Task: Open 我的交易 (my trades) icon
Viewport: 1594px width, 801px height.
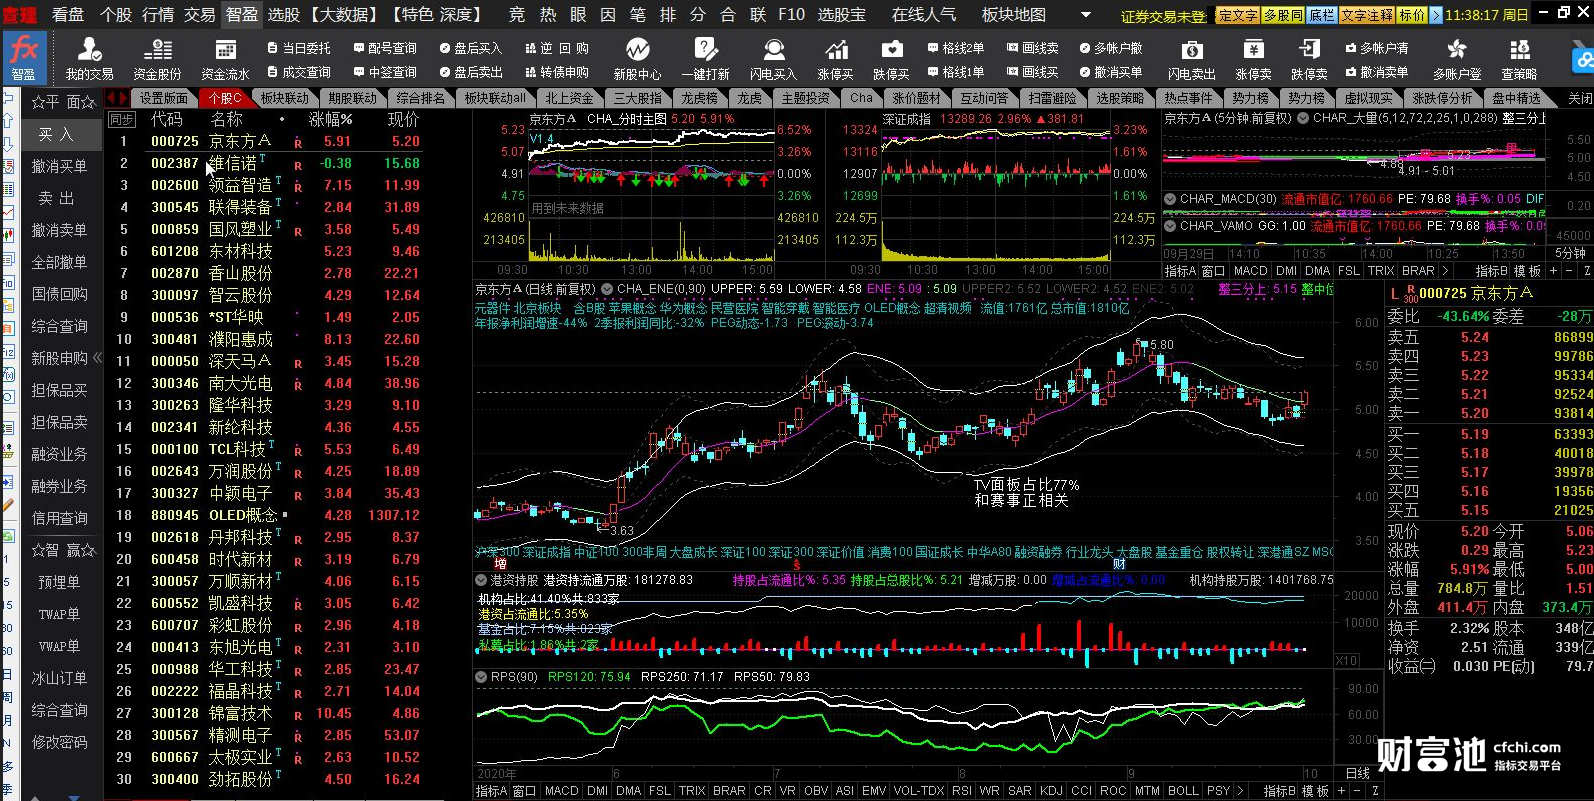Action: click(x=89, y=58)
